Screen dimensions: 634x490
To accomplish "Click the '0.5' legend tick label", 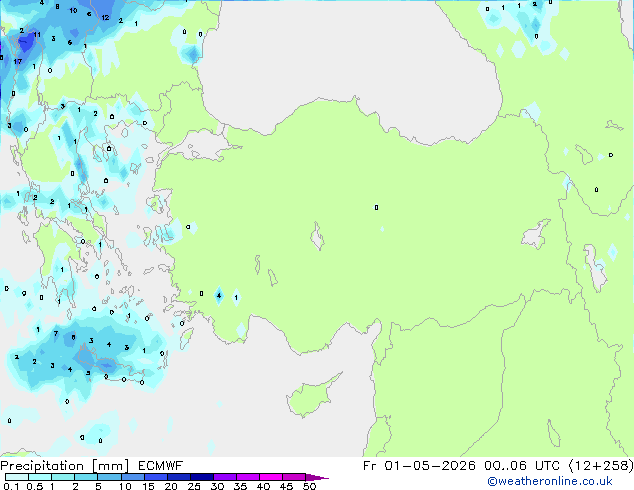I will click(x=35, y=486).
